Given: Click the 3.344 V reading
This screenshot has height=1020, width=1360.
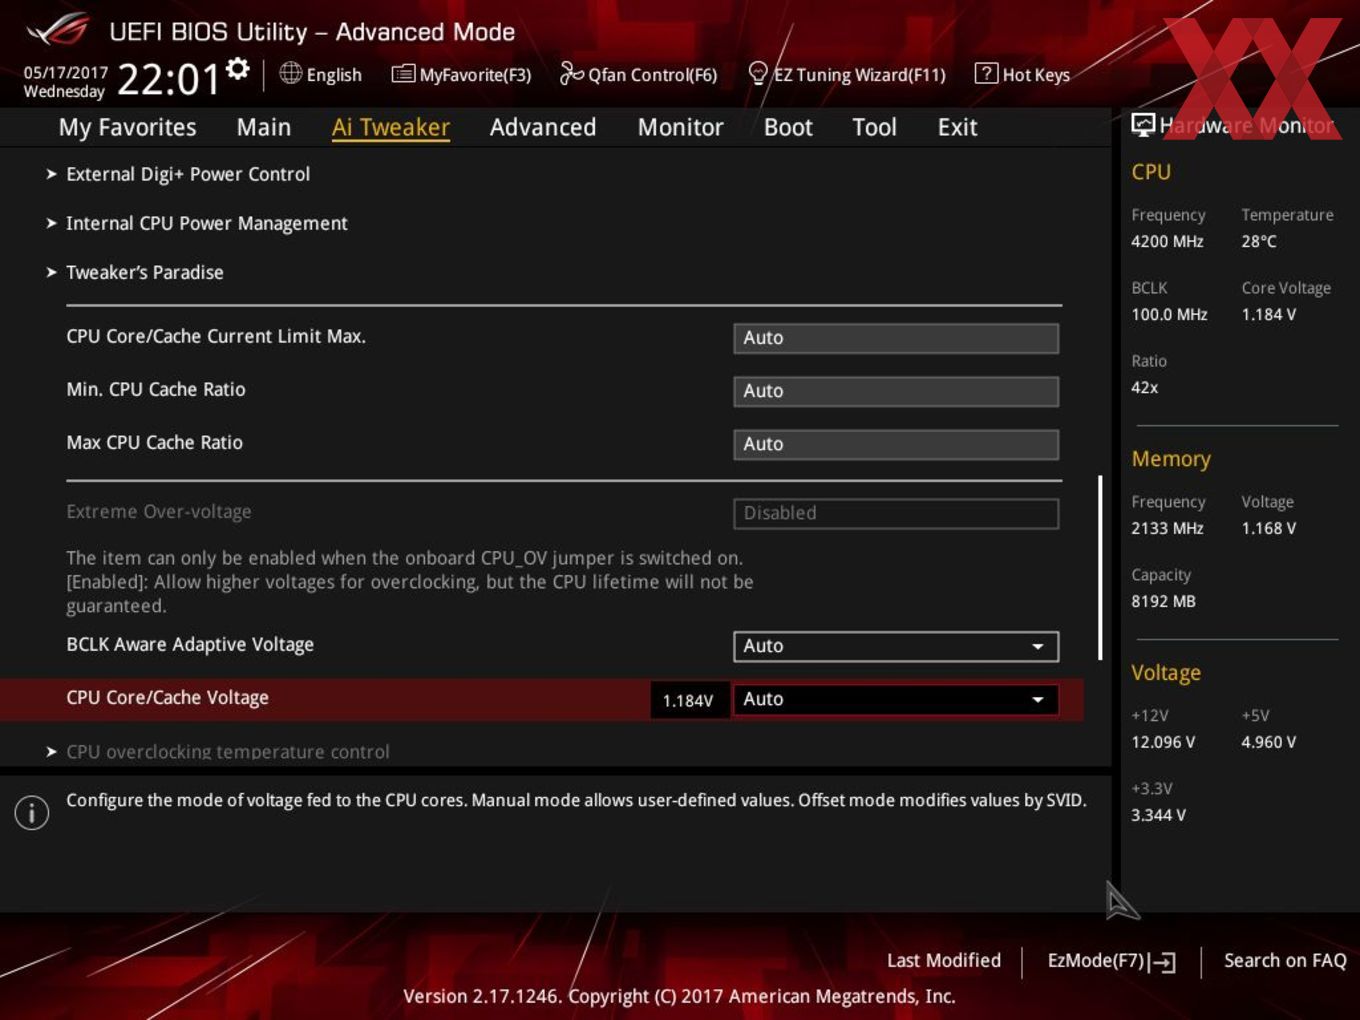Looking at the screenshot, I should pyautogui.click(x=1158, y=815).
